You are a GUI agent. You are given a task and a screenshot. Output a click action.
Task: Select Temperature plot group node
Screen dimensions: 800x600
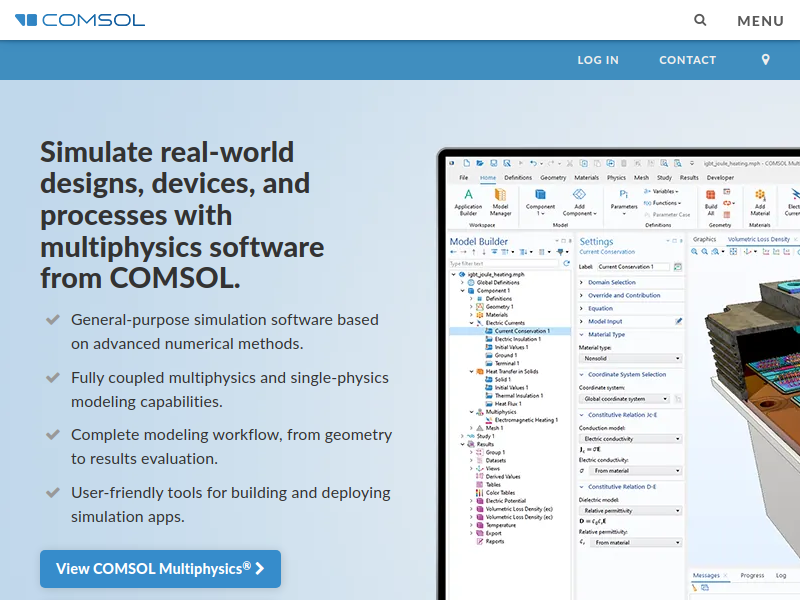coord(501,526)
